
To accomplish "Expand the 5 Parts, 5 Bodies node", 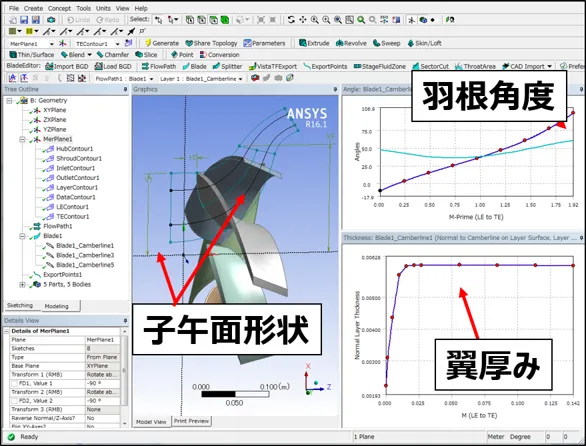I will [x=22, y=284].
